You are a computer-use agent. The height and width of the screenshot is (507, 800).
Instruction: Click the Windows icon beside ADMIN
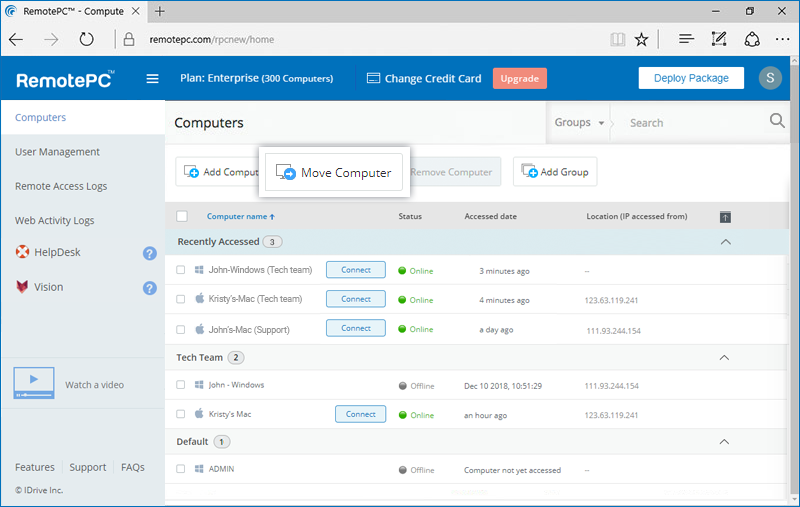point(199,469)
